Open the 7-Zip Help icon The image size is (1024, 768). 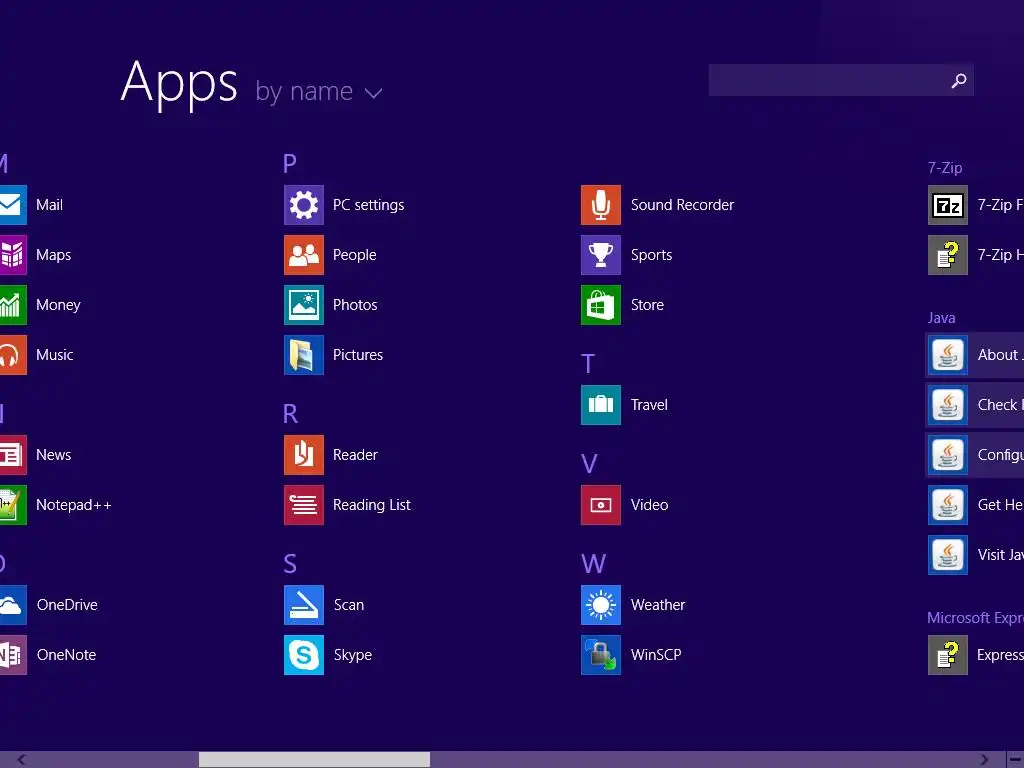click(948, 255)
